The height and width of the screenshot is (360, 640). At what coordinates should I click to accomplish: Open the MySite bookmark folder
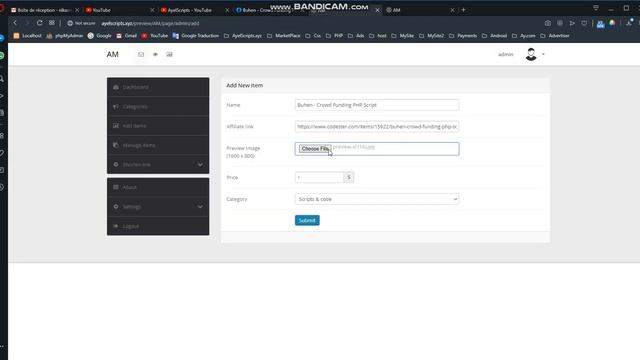(x=402, y=36)
